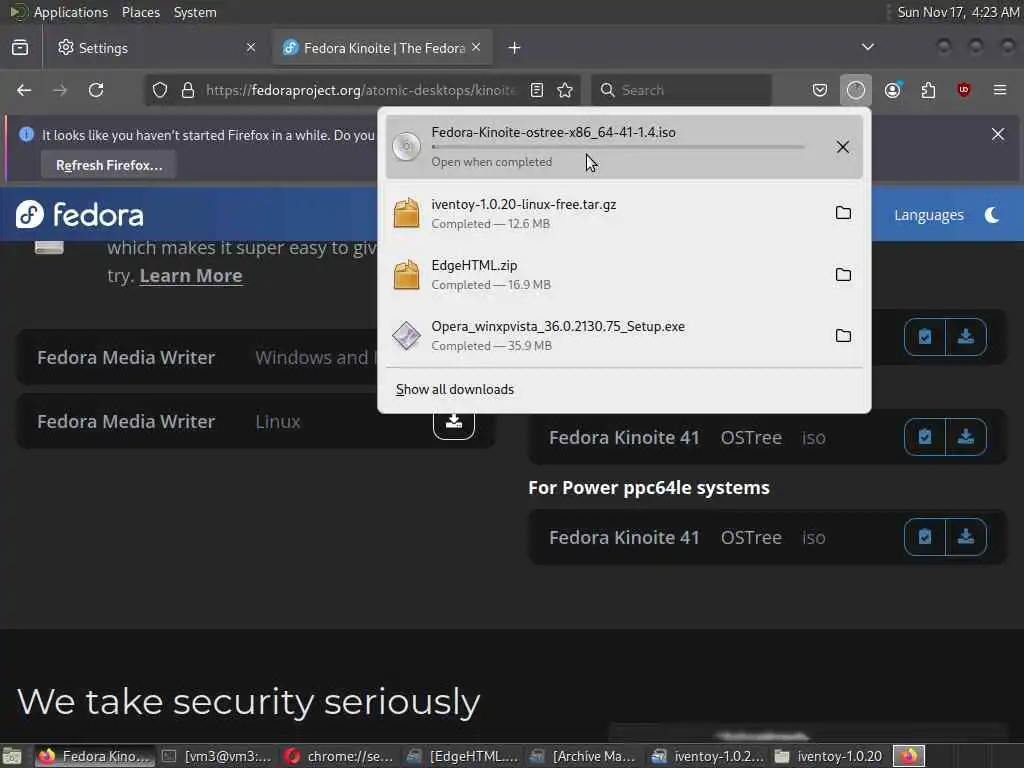Viewport: 1024px width, 768px height.
Task: Verify ppc64le Fedora Kinoite 41 iso
Action: tap(925, 537)
